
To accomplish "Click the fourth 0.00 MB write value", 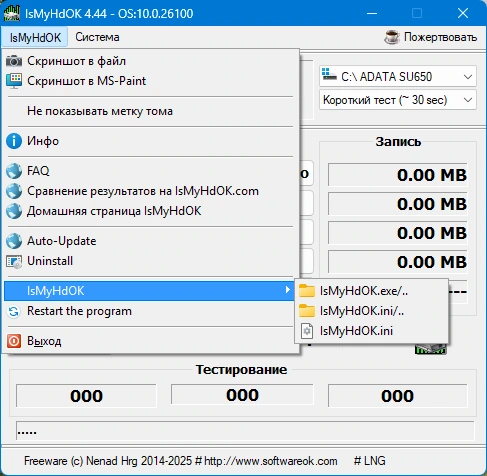I will 398,262.
